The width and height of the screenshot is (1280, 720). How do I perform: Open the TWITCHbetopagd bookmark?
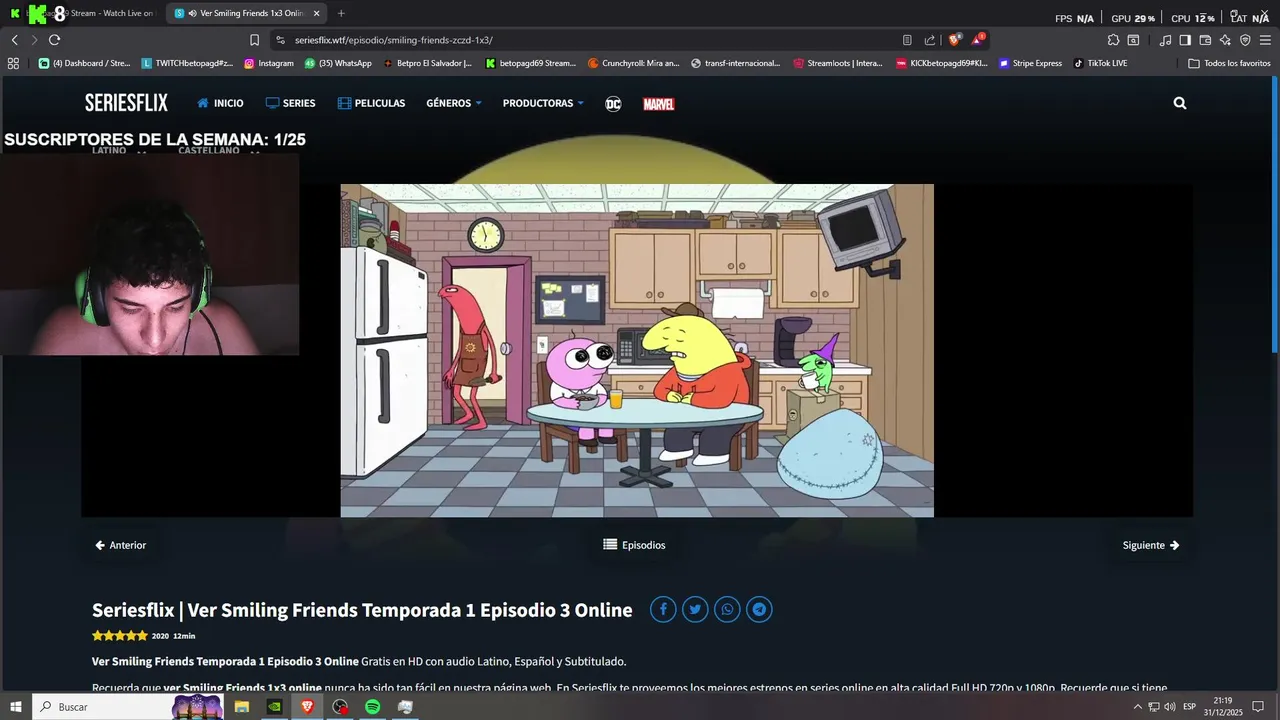coord(187,63)
